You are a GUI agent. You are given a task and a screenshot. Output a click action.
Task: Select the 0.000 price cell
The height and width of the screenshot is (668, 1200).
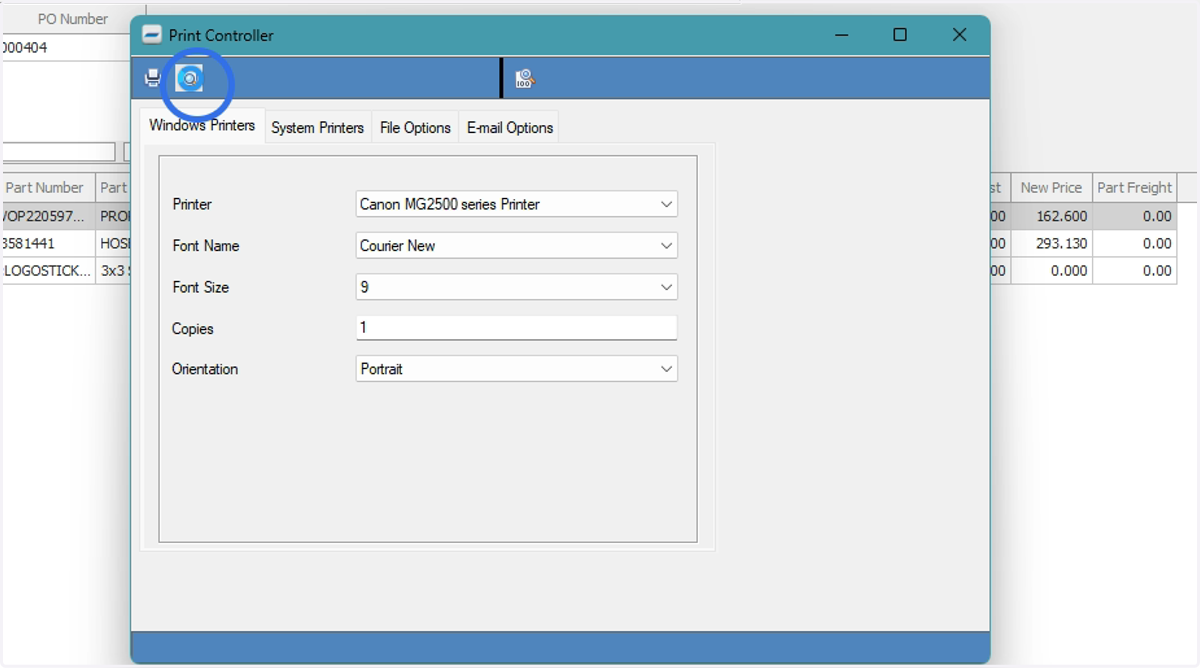[x=1051, y=271]
